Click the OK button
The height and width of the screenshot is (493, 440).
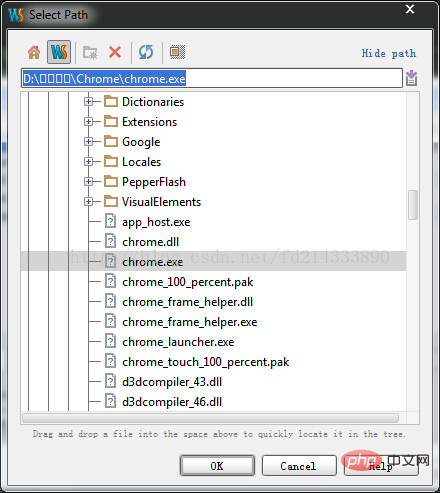click(x=217, y=466)
